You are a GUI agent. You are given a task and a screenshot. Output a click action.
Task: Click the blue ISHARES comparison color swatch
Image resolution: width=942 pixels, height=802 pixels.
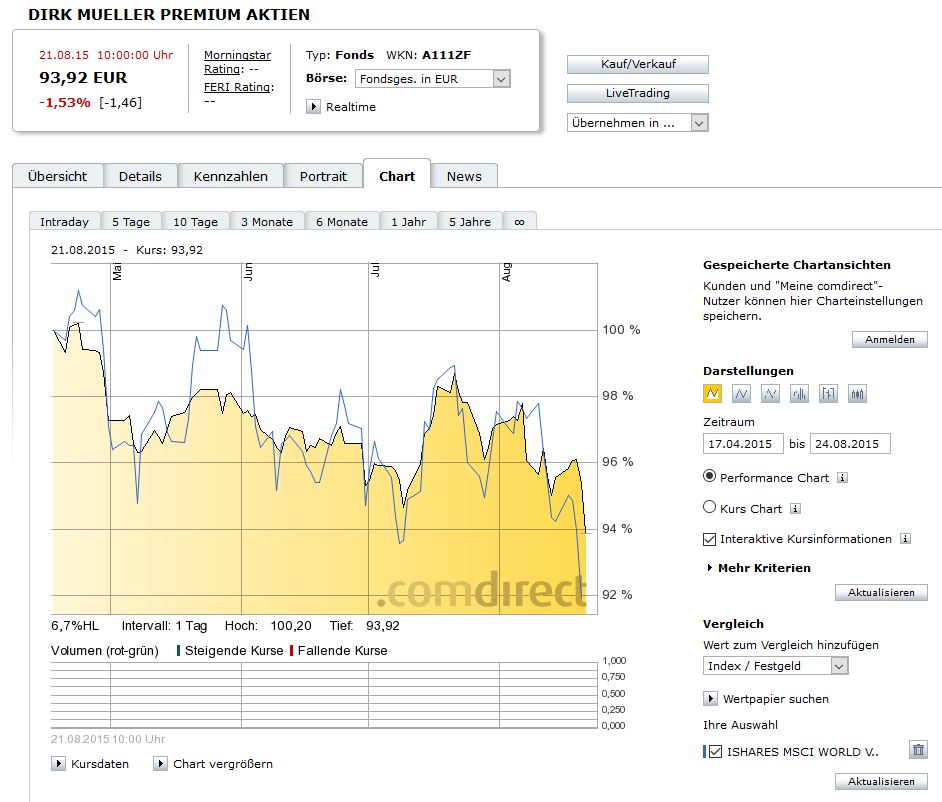[x=705, y=752]
